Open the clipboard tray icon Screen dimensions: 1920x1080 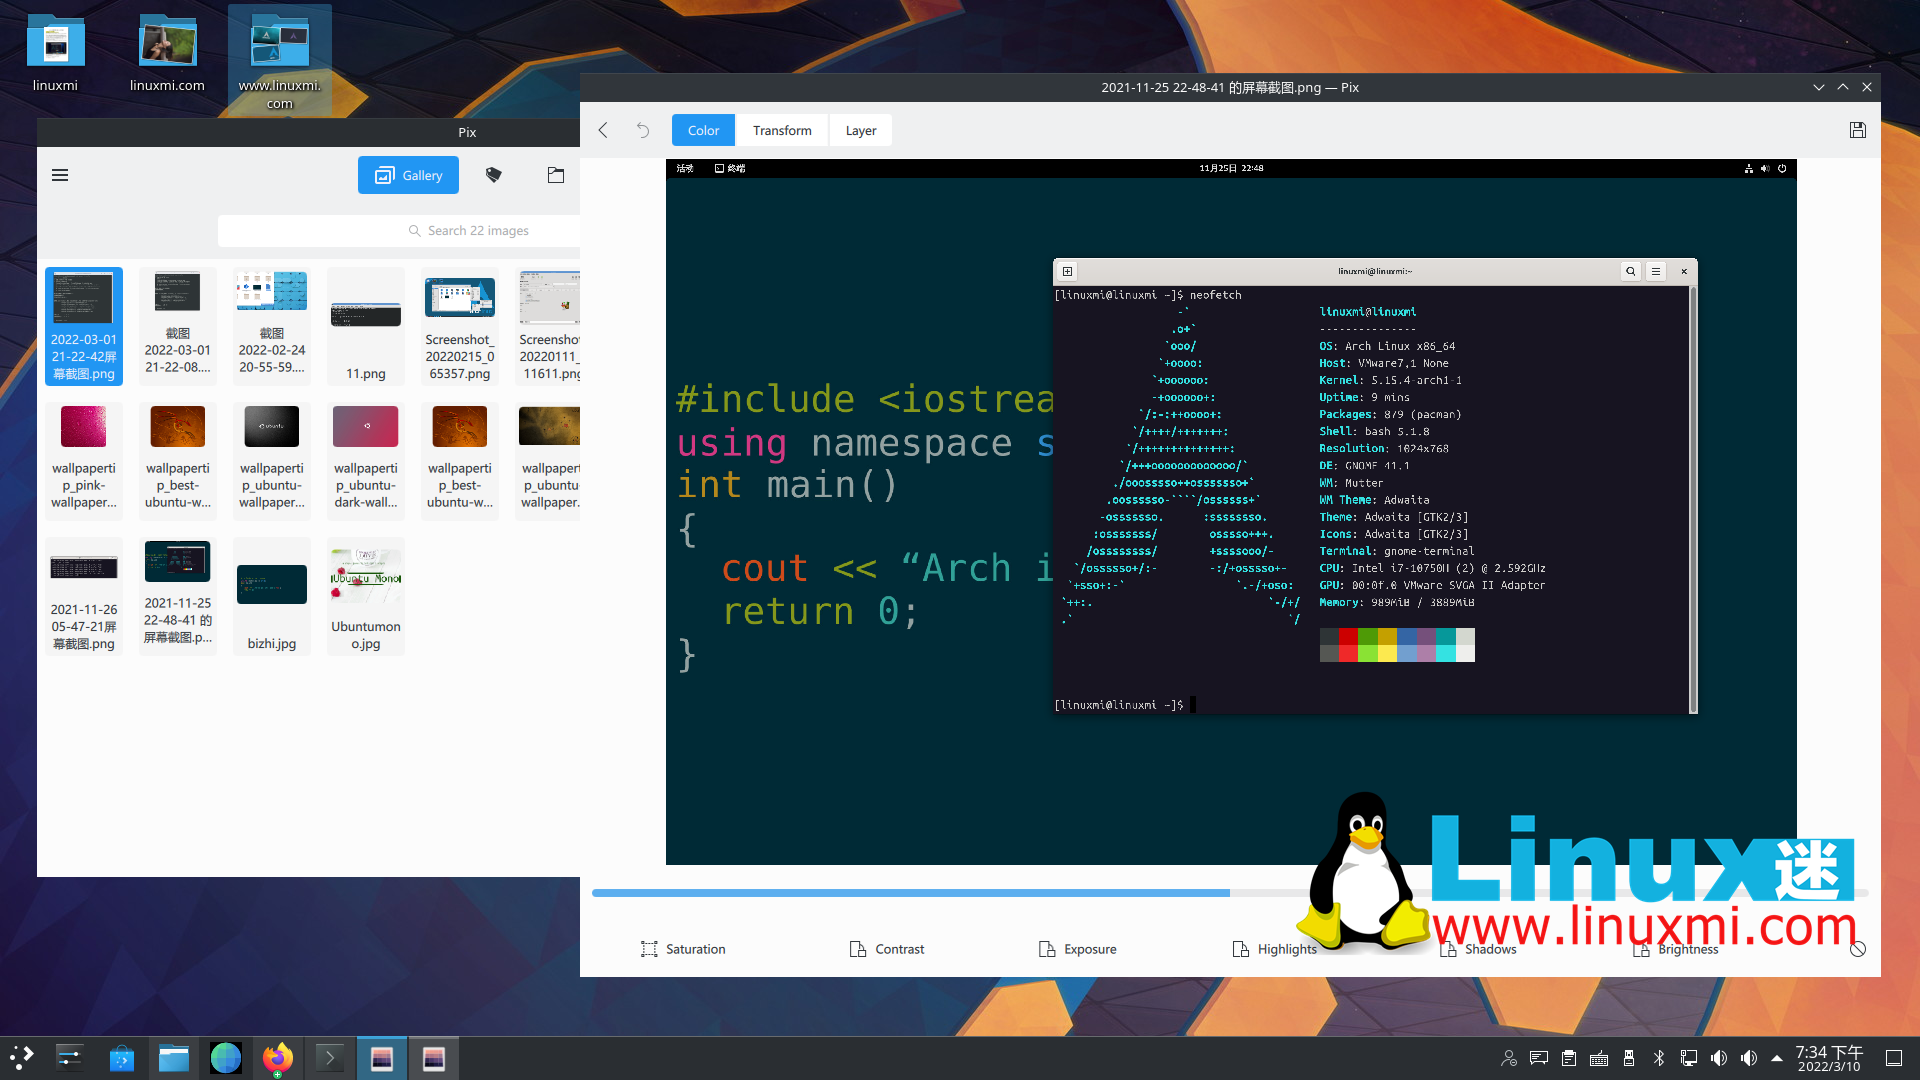1569,1058
